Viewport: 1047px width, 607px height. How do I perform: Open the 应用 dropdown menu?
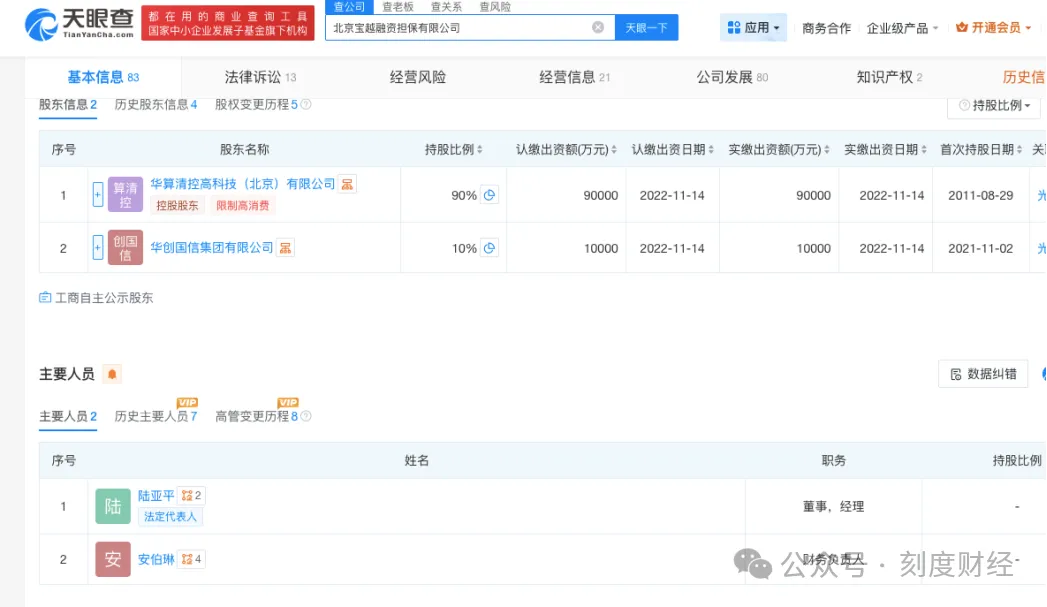[x=753, y=27]
